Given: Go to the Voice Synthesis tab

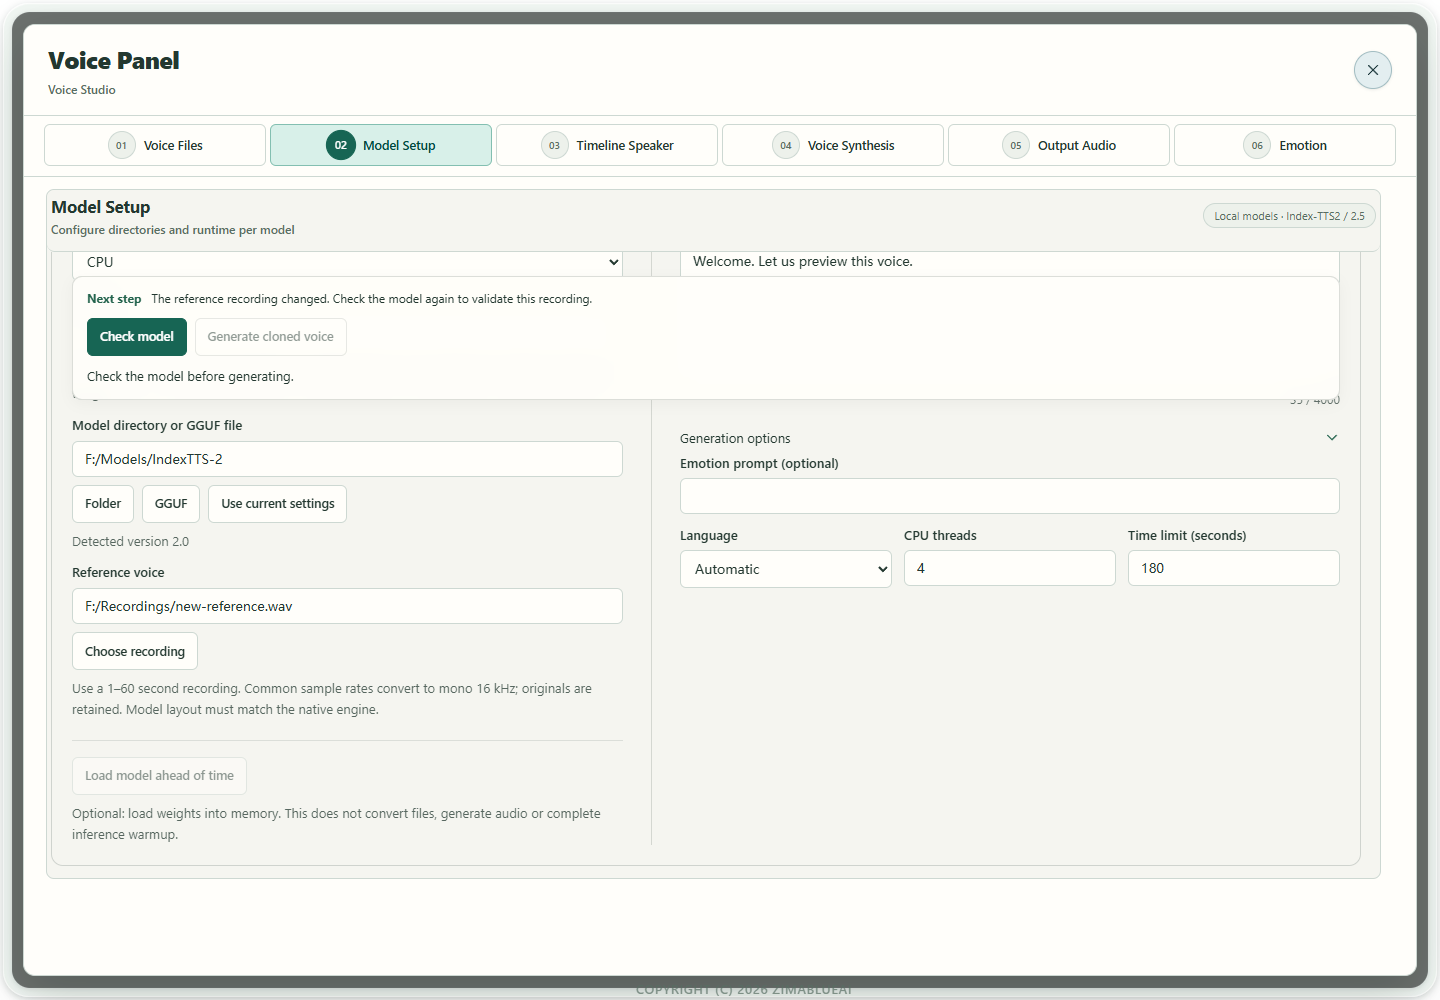Looking at the screenshot, I should pos(833,145).
